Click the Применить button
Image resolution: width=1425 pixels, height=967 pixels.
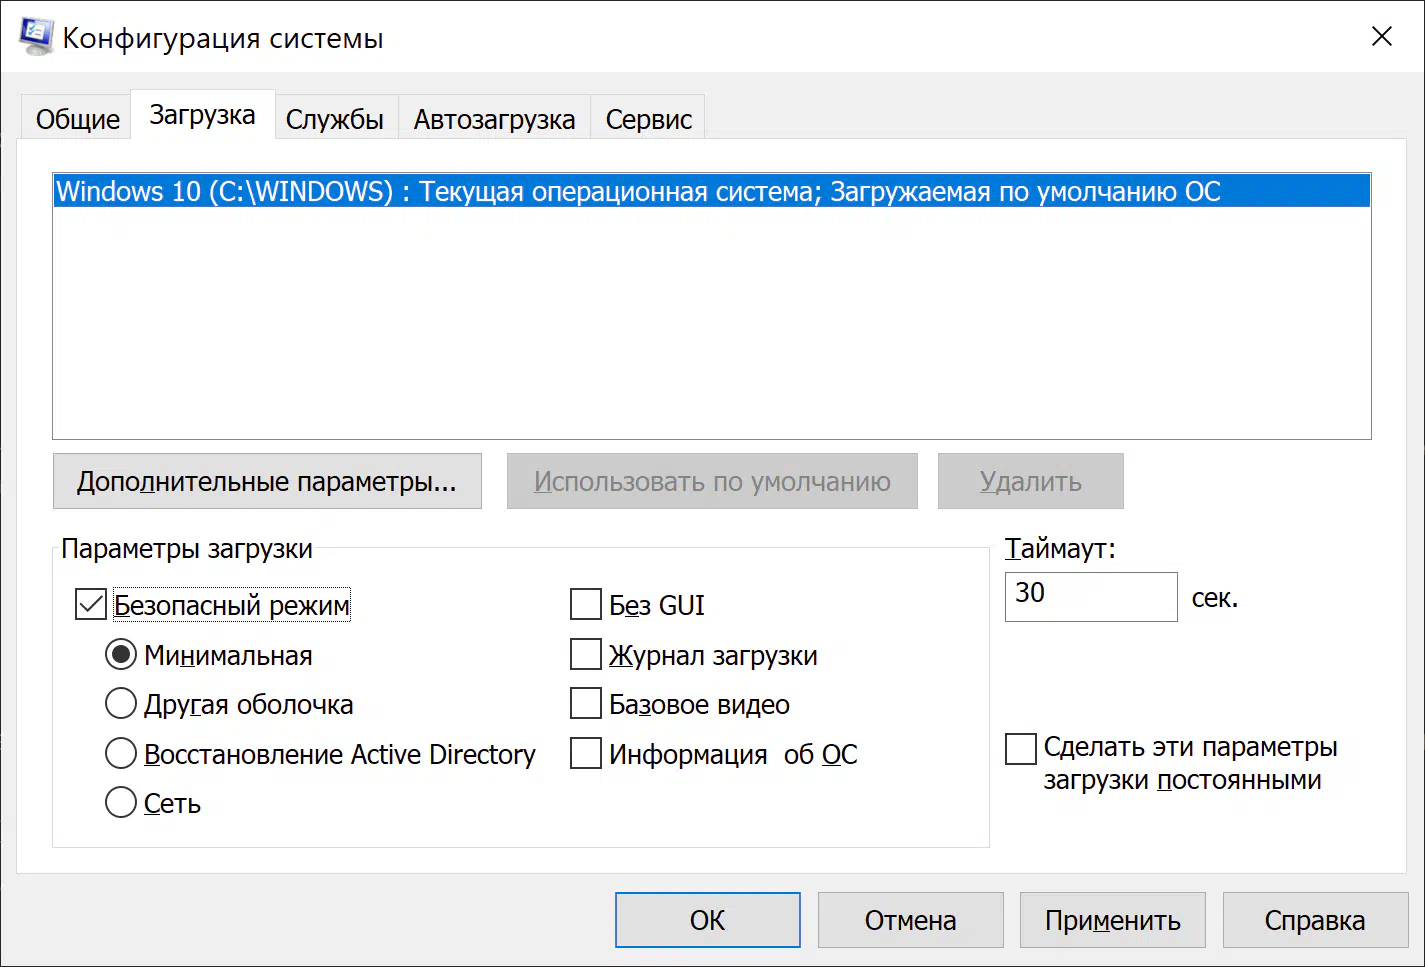[1113, 920]
